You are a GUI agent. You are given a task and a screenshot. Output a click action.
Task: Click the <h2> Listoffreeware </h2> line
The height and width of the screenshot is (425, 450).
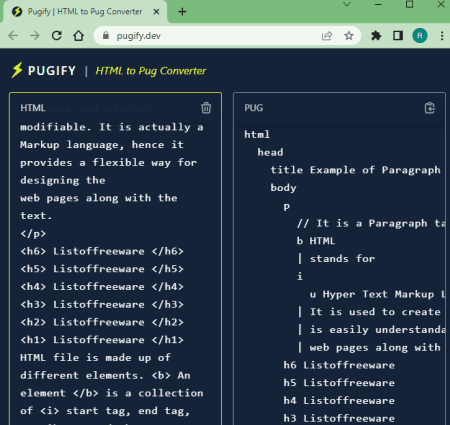(102, 322)
